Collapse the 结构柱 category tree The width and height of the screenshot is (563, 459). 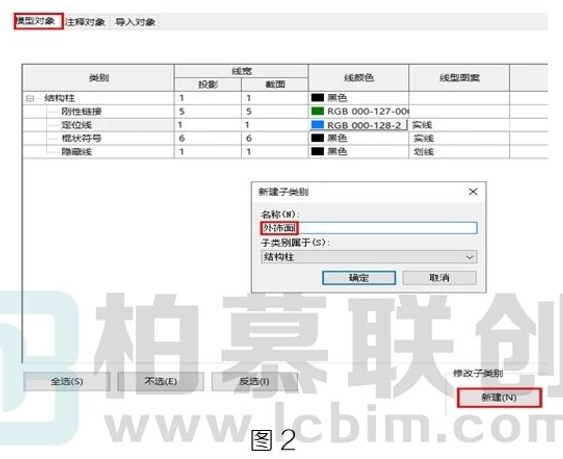tap(30, 98)
